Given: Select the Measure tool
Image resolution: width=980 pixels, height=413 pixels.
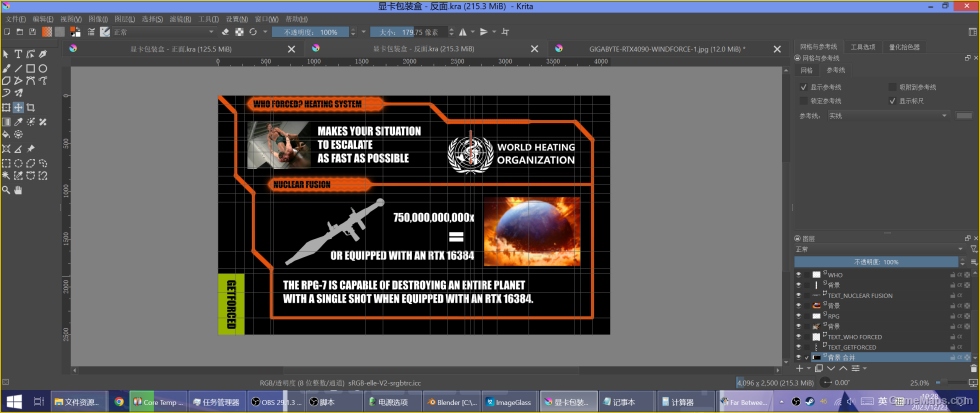Looking at the screenshot, I should pos(18,149).
